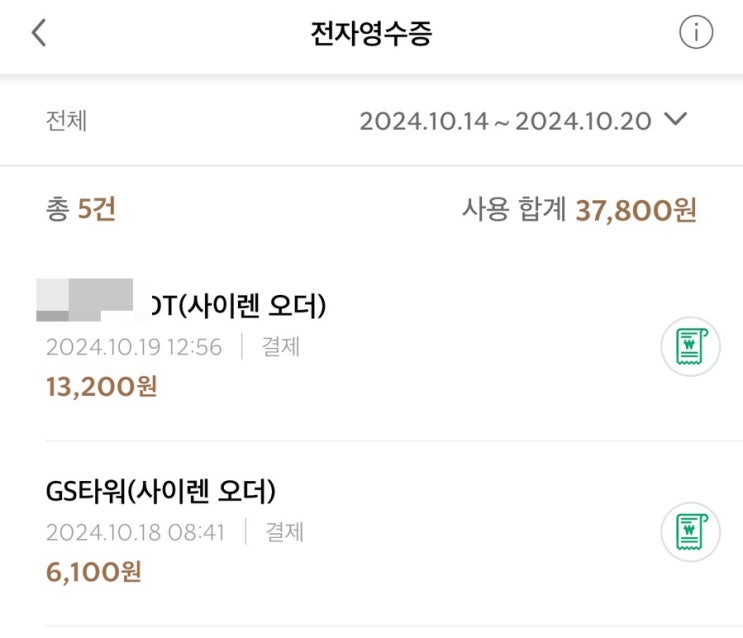Tap 결제 label on first transaction

coord(280,347)
